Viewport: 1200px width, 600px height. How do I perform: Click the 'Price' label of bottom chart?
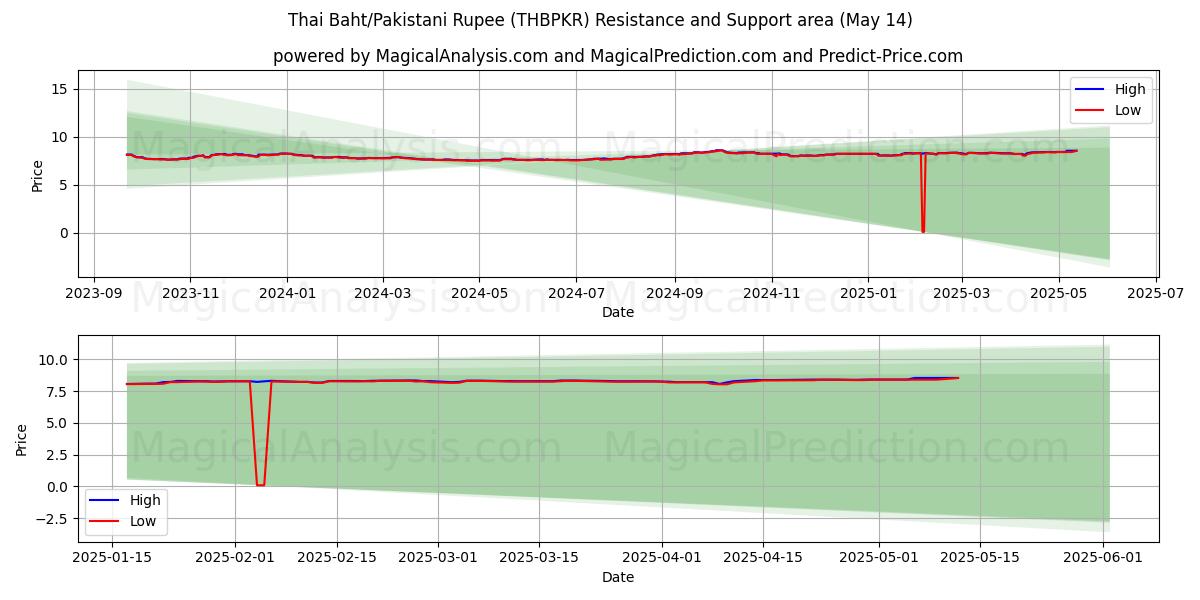pyautogui.click(x=22, y=439)
